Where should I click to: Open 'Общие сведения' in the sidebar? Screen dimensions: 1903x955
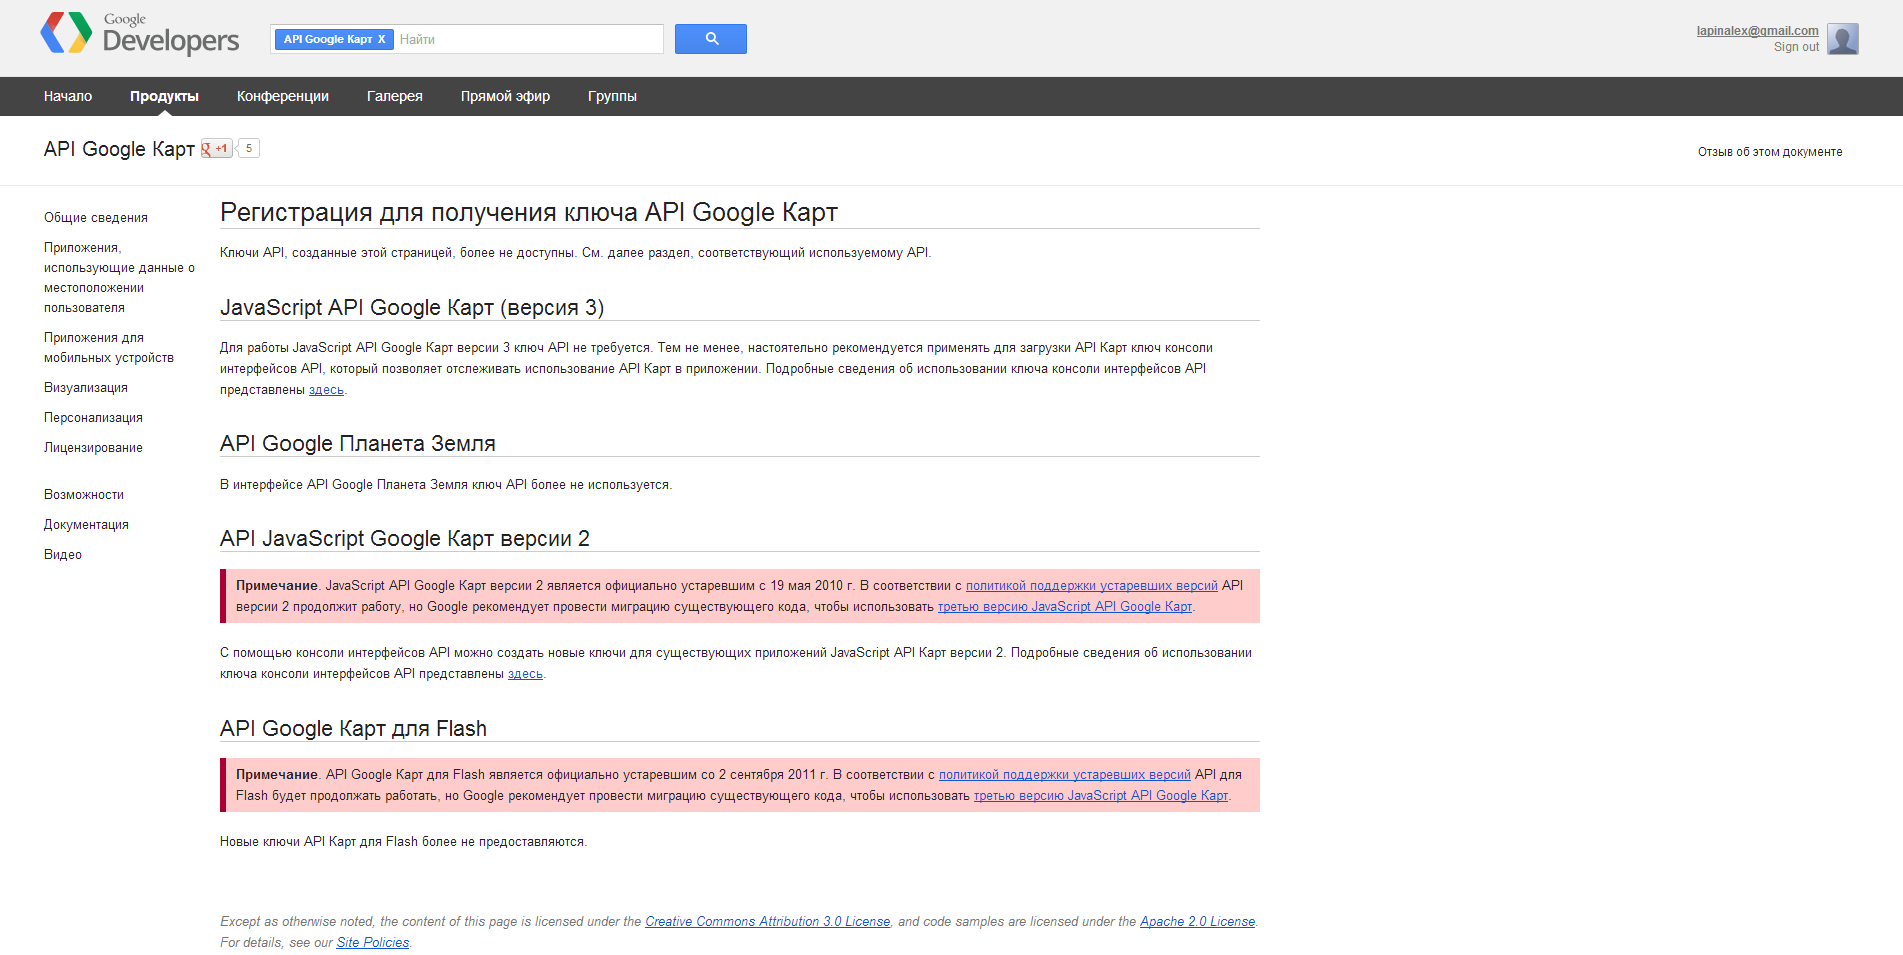pos(96,217)
